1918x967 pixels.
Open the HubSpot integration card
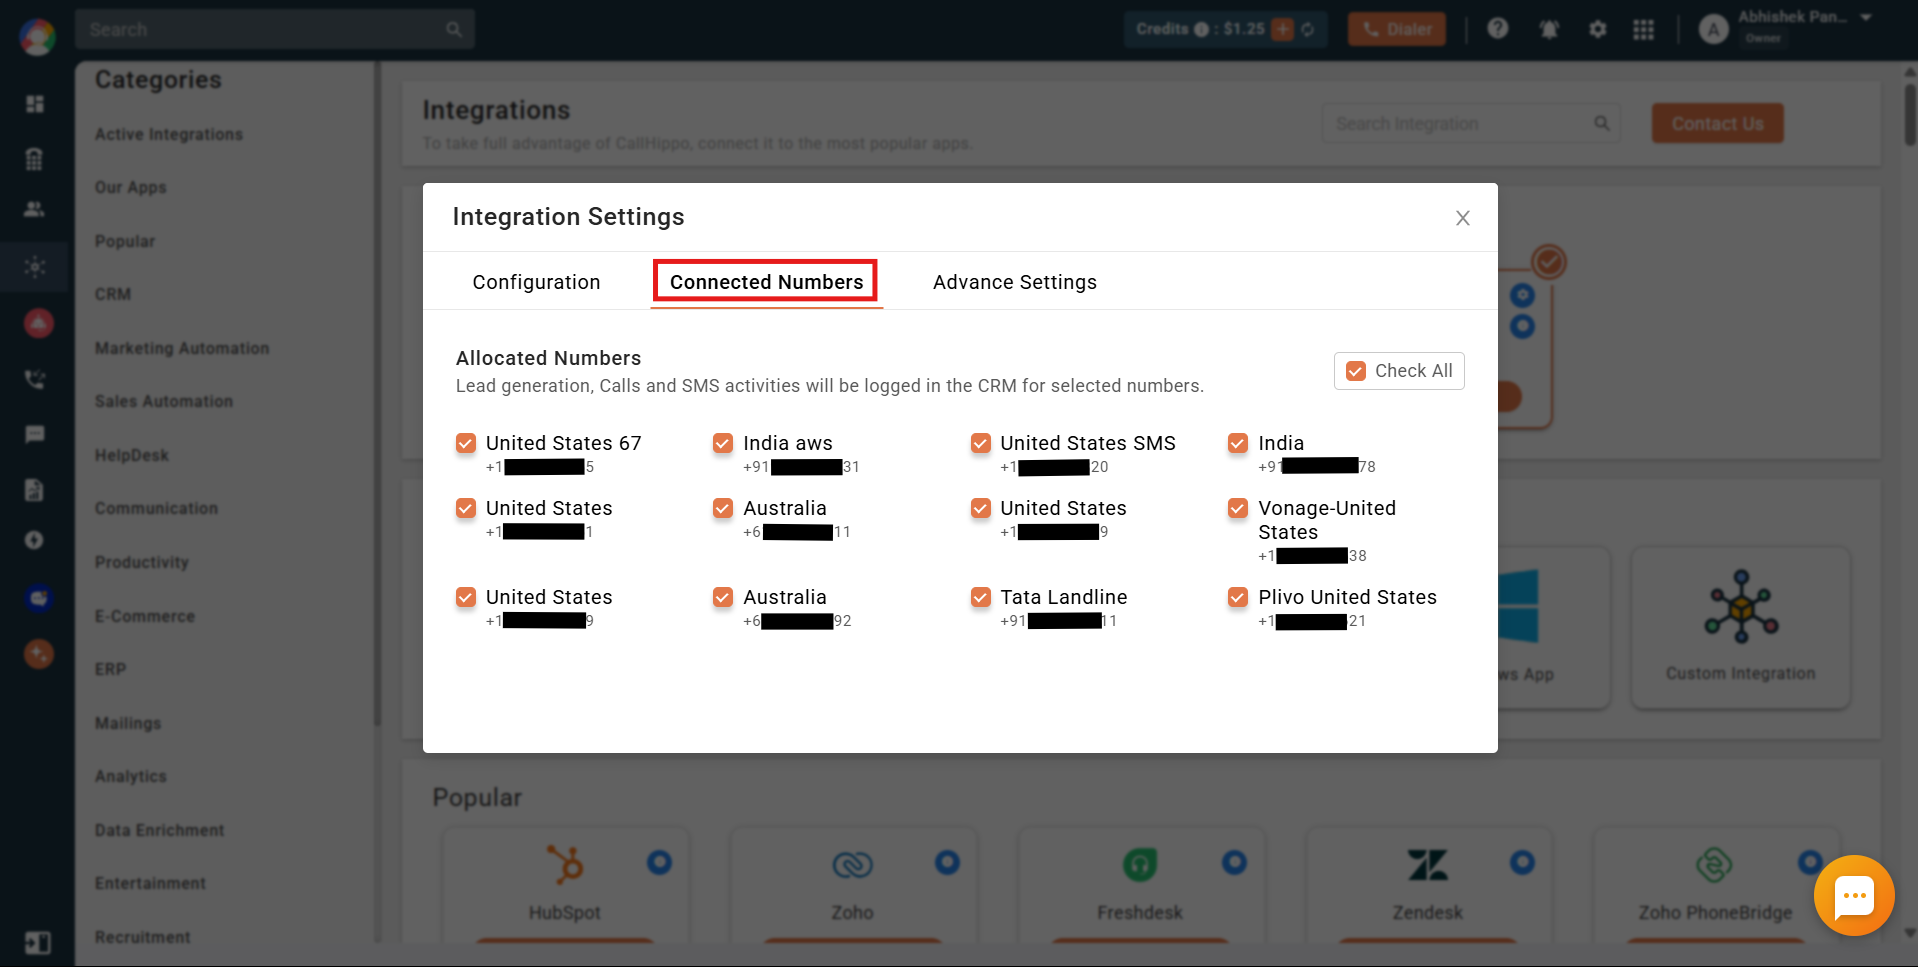pos(565,884)
